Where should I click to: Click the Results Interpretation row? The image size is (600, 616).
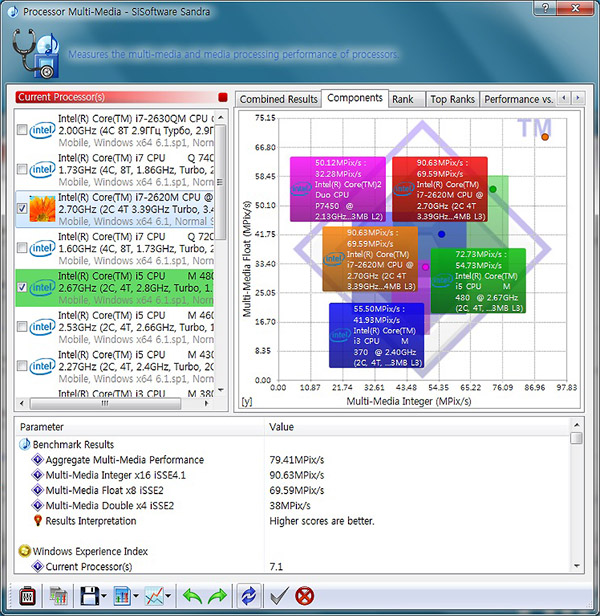point(292,521)
